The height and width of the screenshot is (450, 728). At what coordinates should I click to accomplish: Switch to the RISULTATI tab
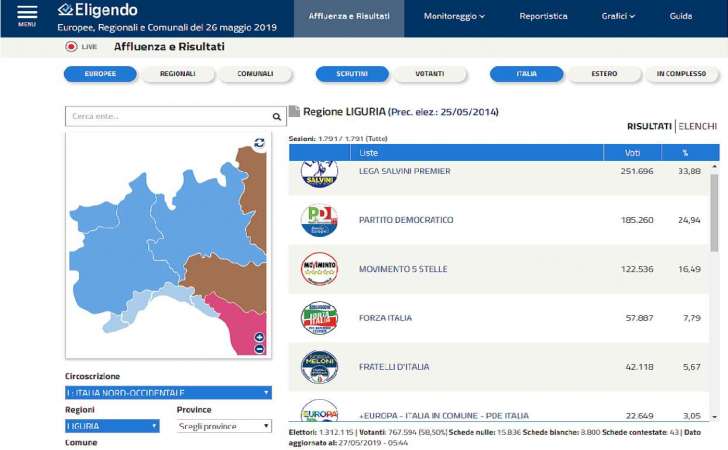tap(649, 126)
